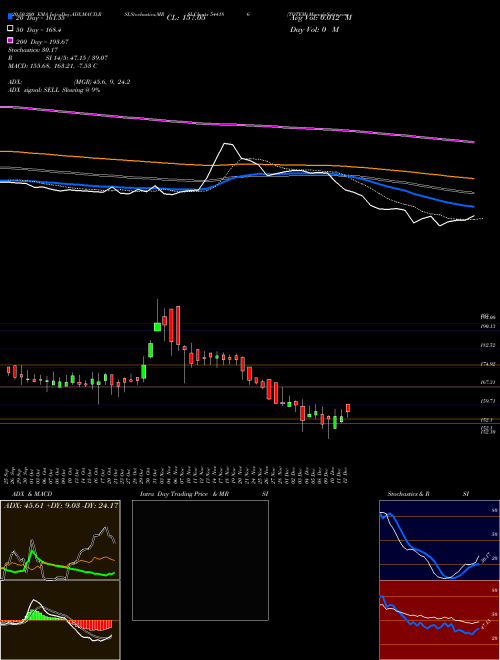Click the '(MGR) 45.6, 9, 24.2' ADX values
Viewport: 500px width, 660px height.
point(101,82)
